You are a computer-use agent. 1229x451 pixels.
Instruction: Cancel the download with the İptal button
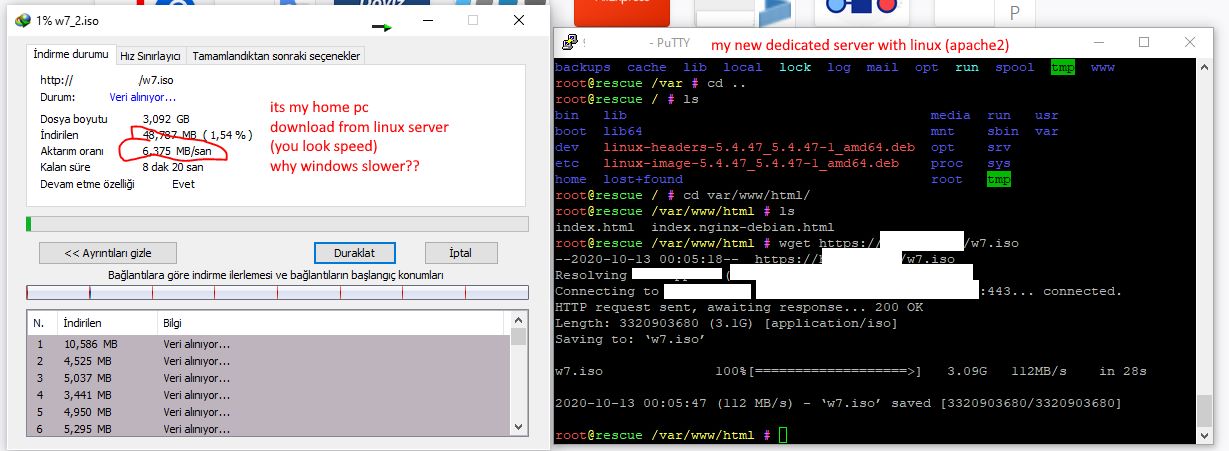[461, 253]
